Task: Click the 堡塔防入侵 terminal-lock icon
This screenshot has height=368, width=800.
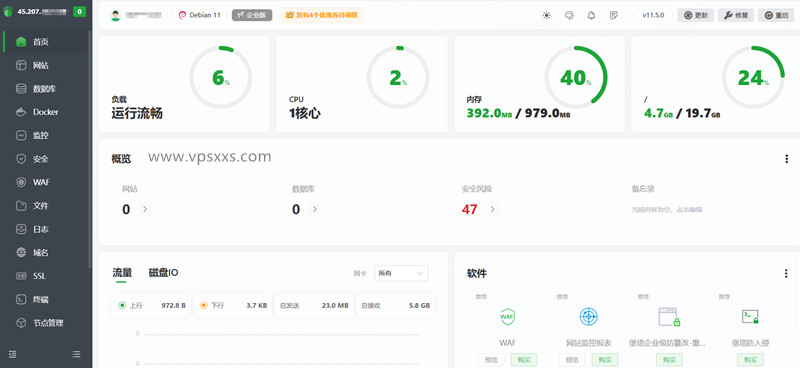Action: [x=750, y=317]
